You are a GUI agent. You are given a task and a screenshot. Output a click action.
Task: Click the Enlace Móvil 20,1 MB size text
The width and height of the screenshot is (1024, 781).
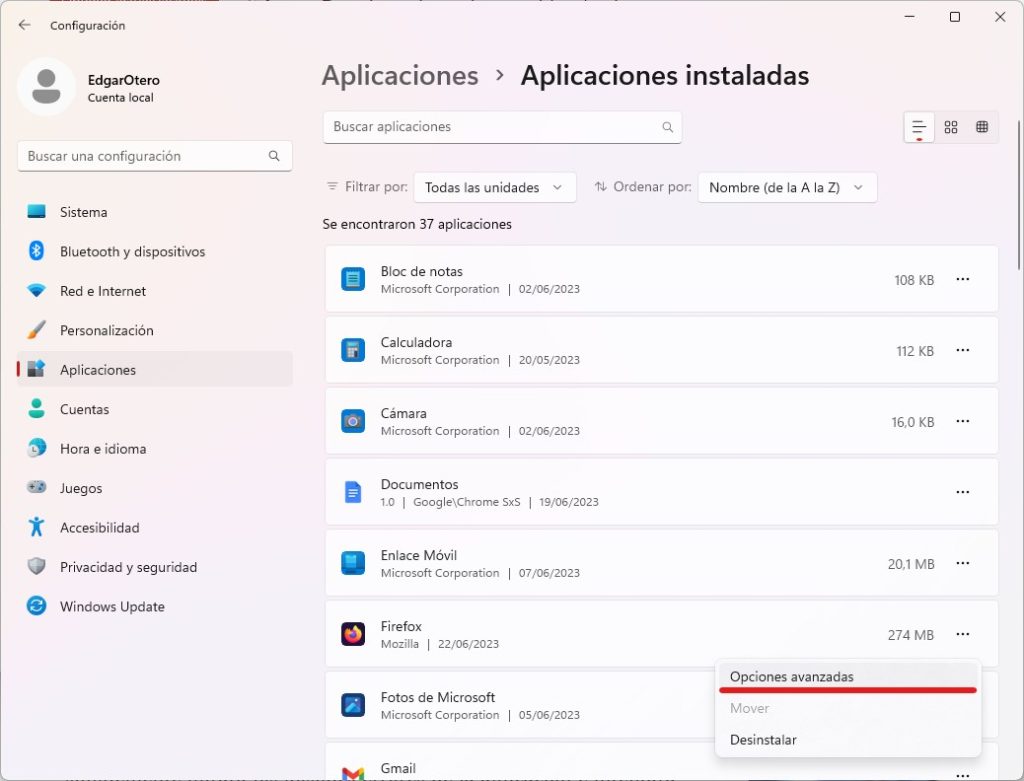point(911,564)
